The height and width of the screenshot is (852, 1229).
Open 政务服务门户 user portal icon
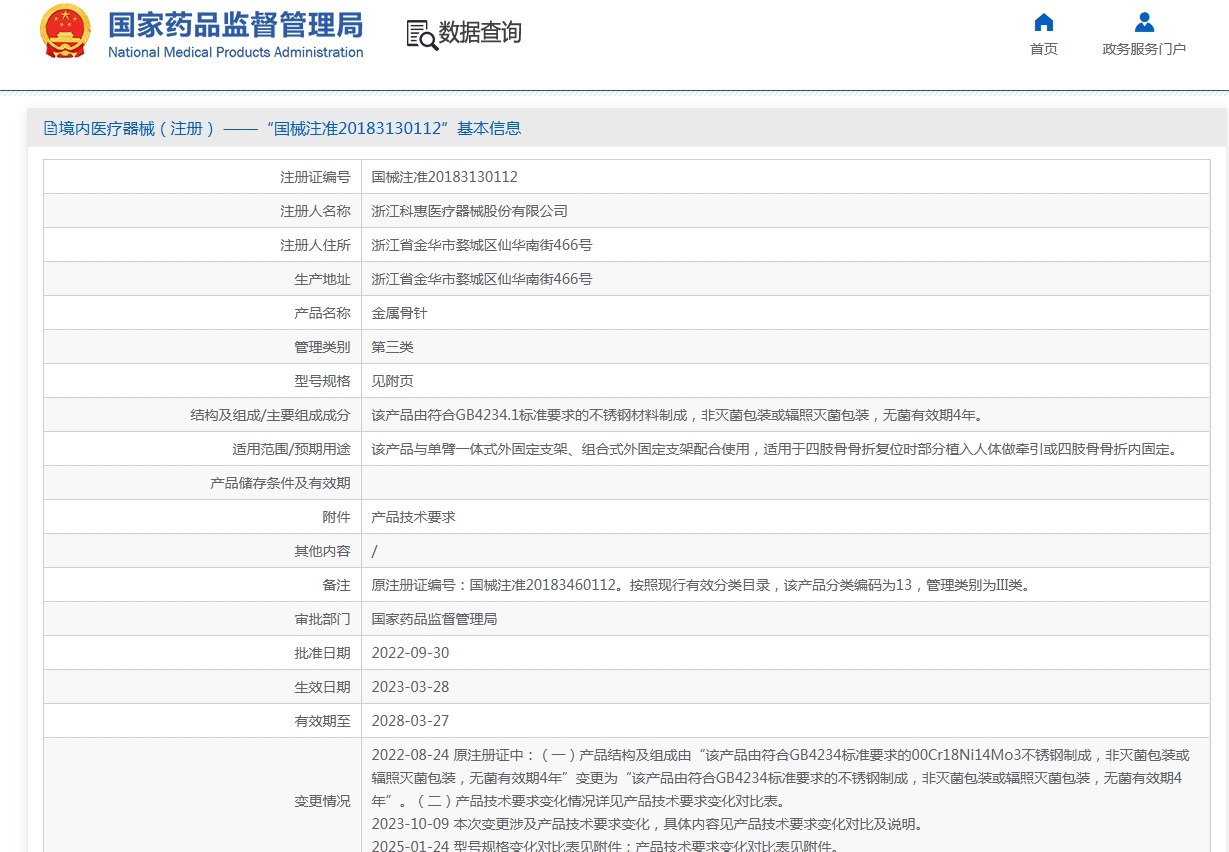click(1144, 22)
